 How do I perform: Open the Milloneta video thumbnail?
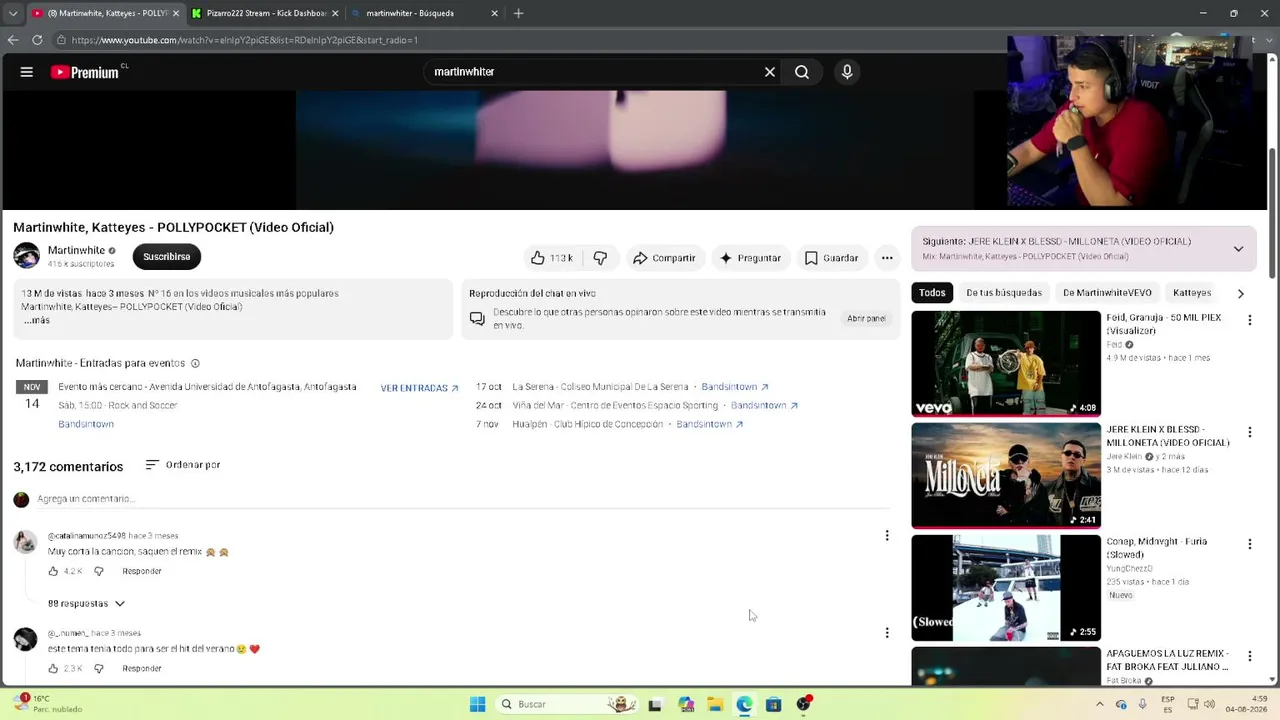point(1006,475)
